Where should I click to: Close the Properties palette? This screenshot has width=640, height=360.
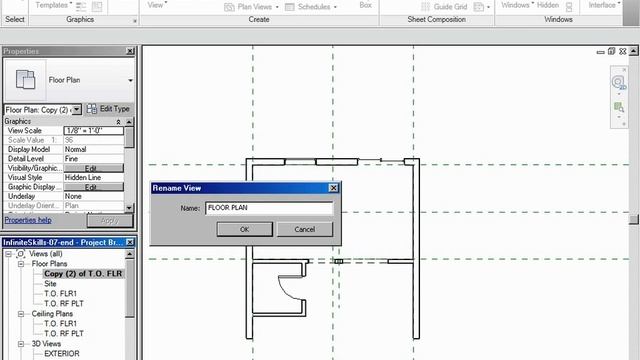pos(130,51)
